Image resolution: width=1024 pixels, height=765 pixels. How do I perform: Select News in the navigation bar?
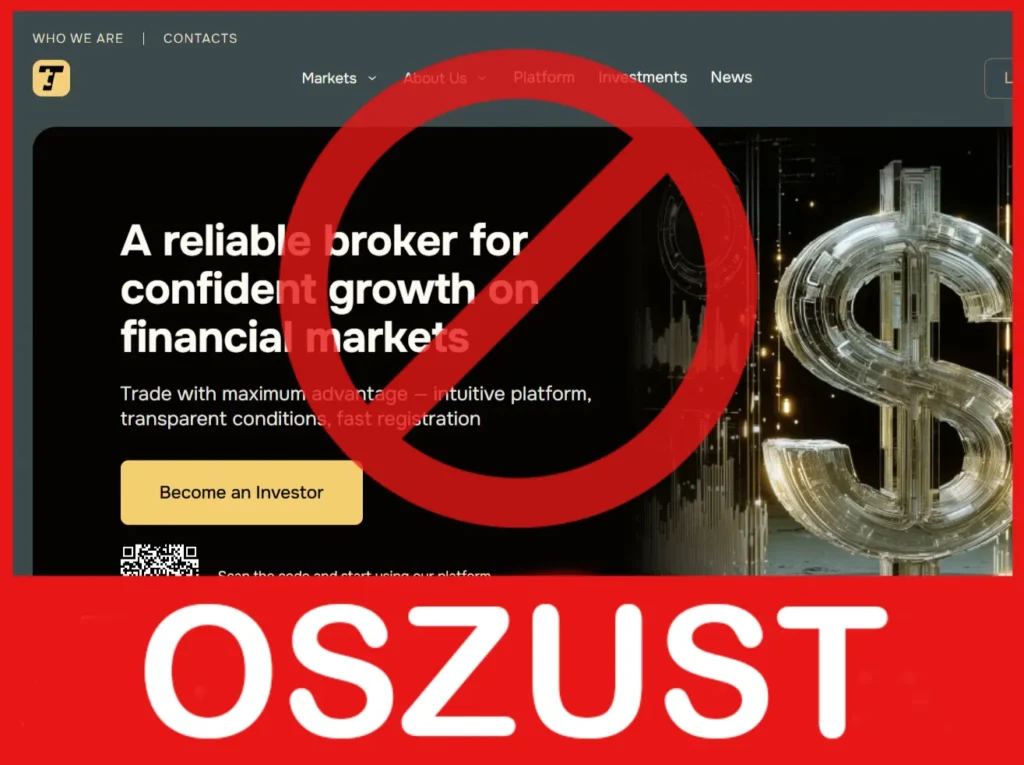coord(731,77)
